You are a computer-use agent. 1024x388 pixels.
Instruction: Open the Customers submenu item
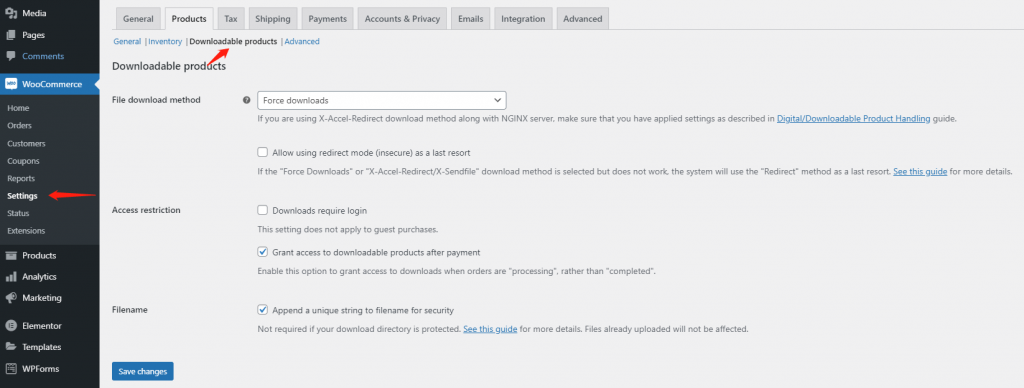coord(26,143)
